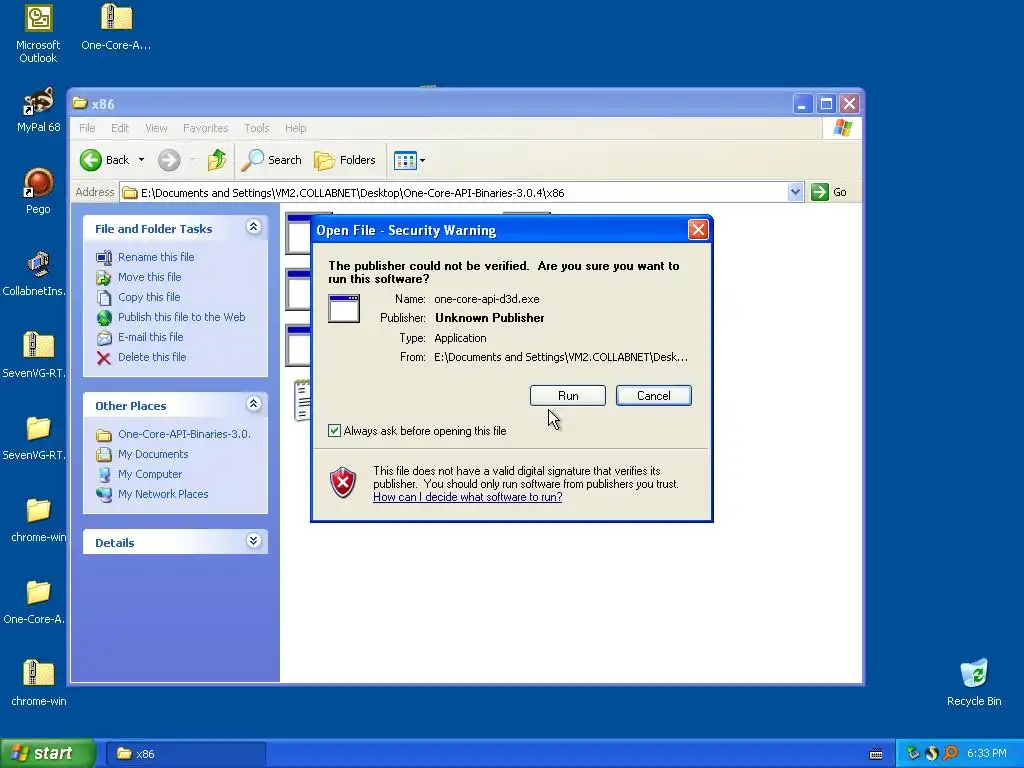Click Copy this file

click(x=149, y=297)
